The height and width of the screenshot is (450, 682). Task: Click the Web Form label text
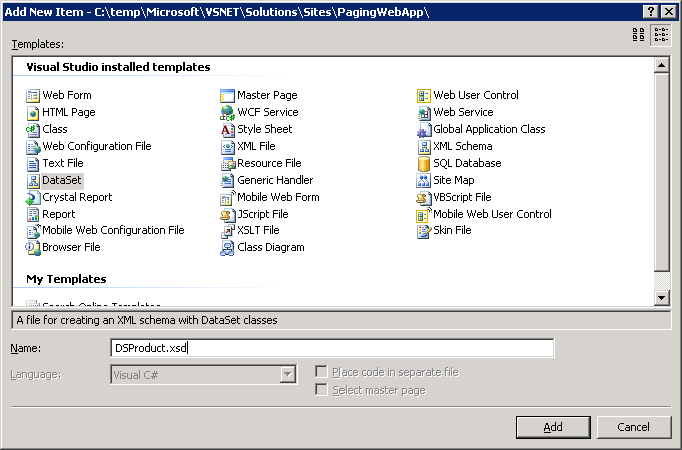(67, 95)
